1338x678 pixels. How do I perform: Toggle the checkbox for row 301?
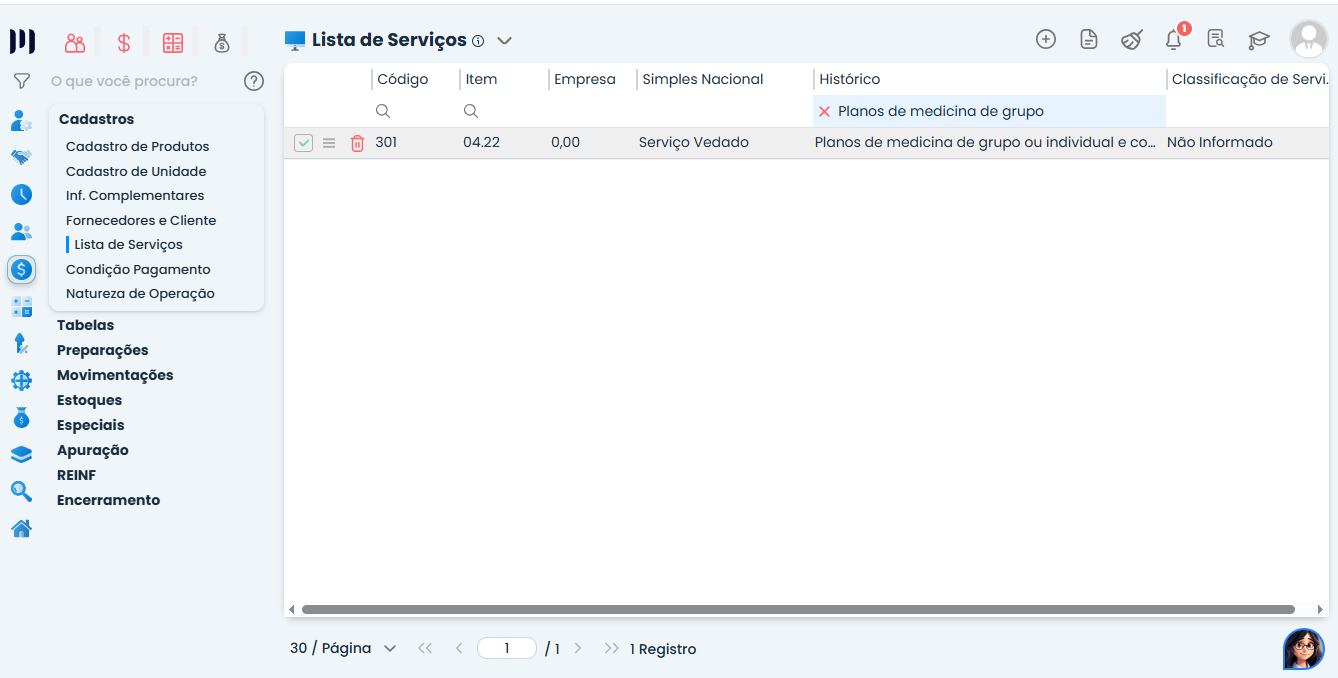(303, 143)
